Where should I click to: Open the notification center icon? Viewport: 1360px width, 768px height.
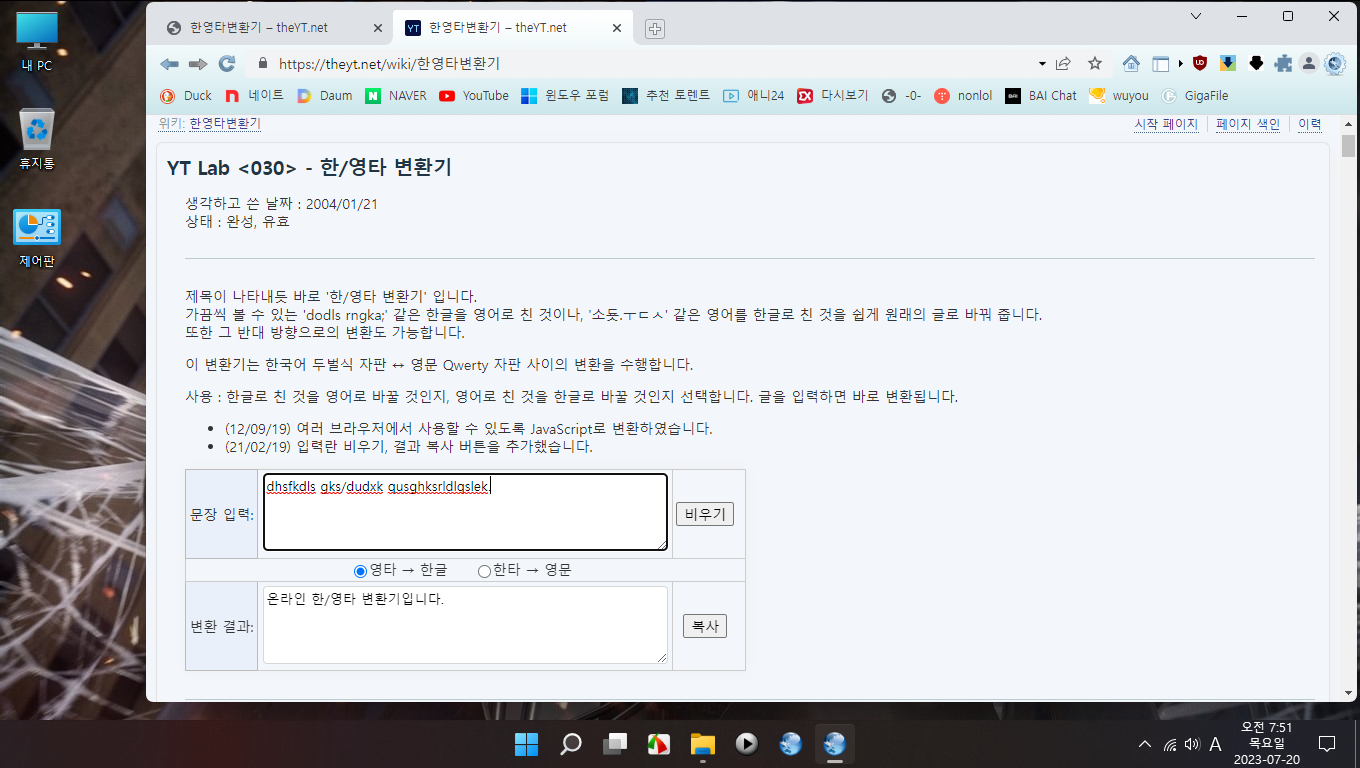click(1327, 744)
